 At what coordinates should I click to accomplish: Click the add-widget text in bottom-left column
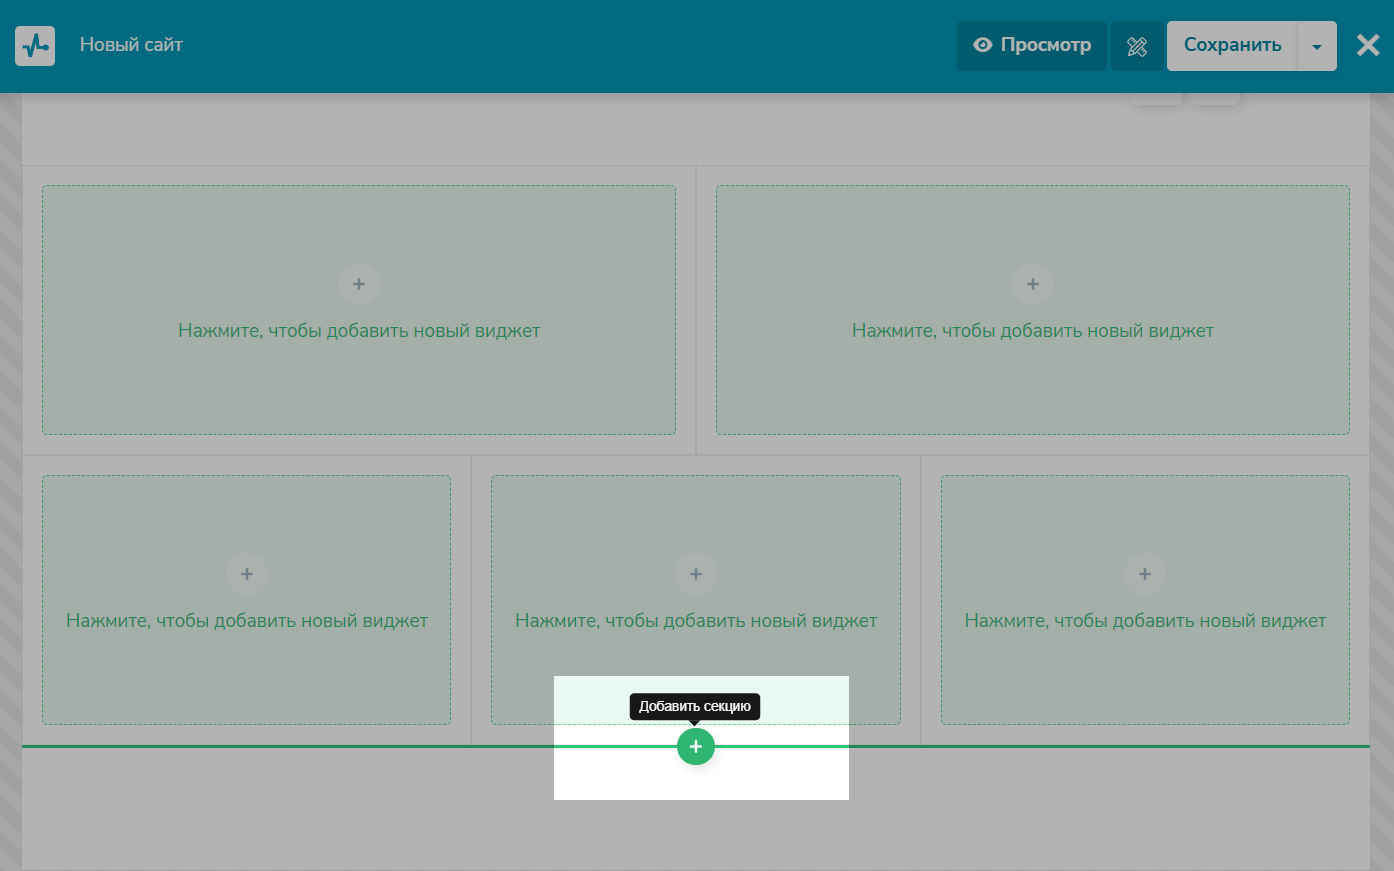pos(247,621)
